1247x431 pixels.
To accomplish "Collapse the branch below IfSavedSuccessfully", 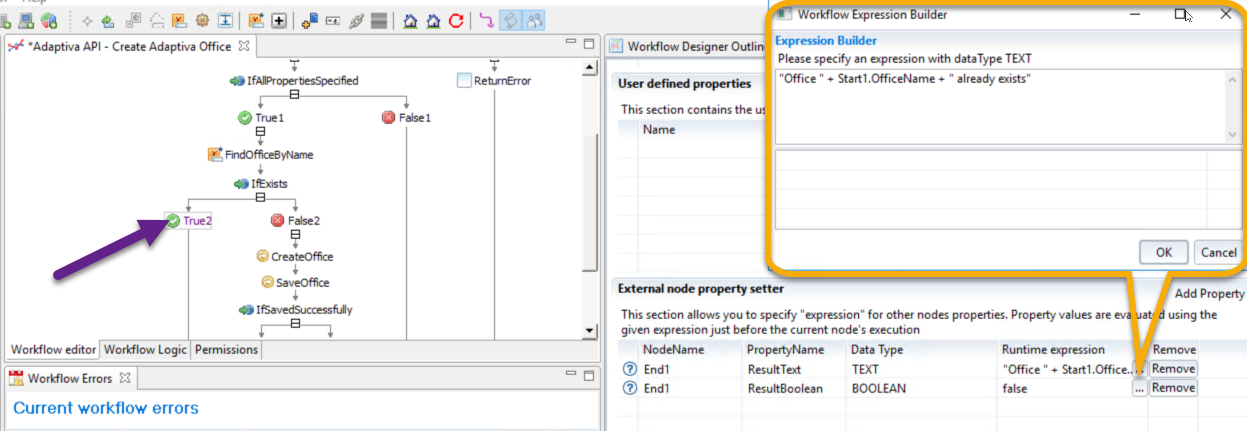I will point(295,323).
